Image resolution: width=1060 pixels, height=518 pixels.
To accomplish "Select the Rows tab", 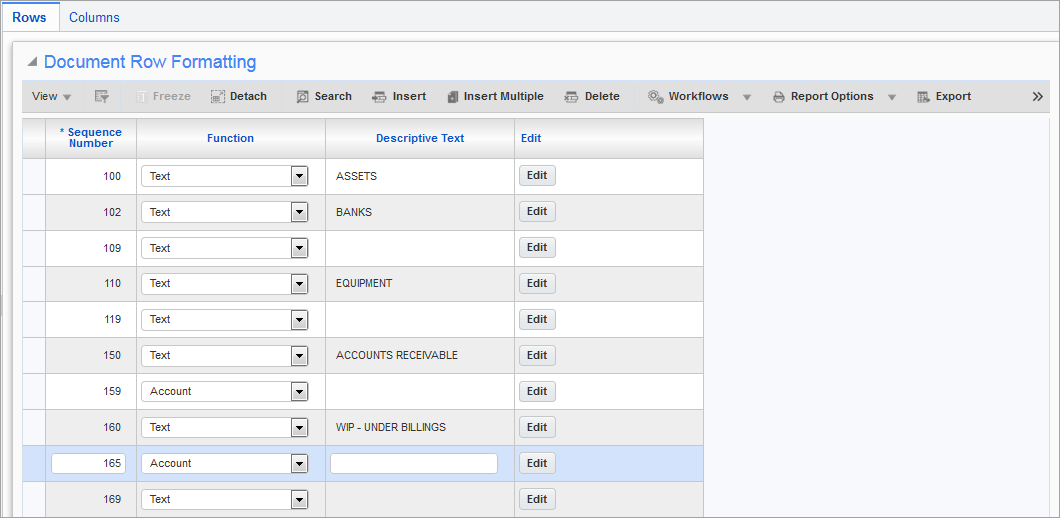I will tap(30, 18).
